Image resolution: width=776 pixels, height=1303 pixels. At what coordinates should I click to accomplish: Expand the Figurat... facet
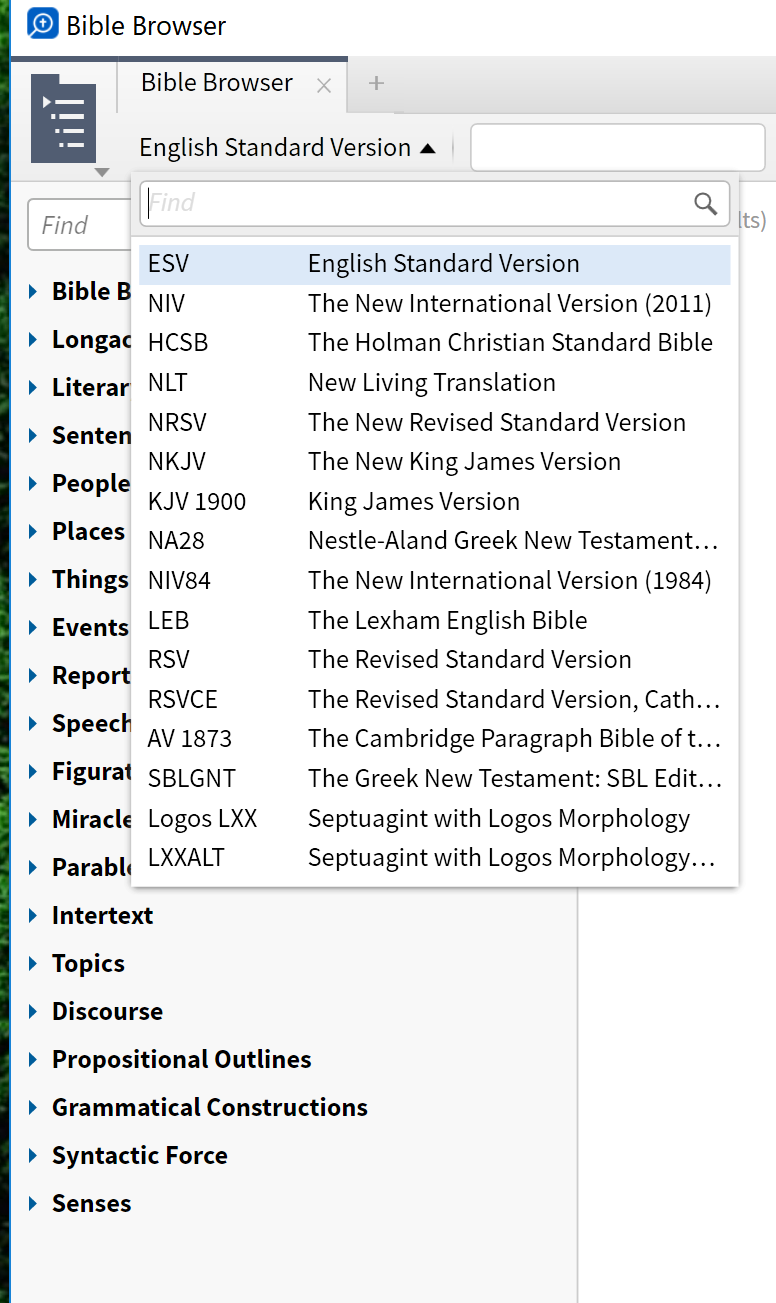tap(33, 771)
